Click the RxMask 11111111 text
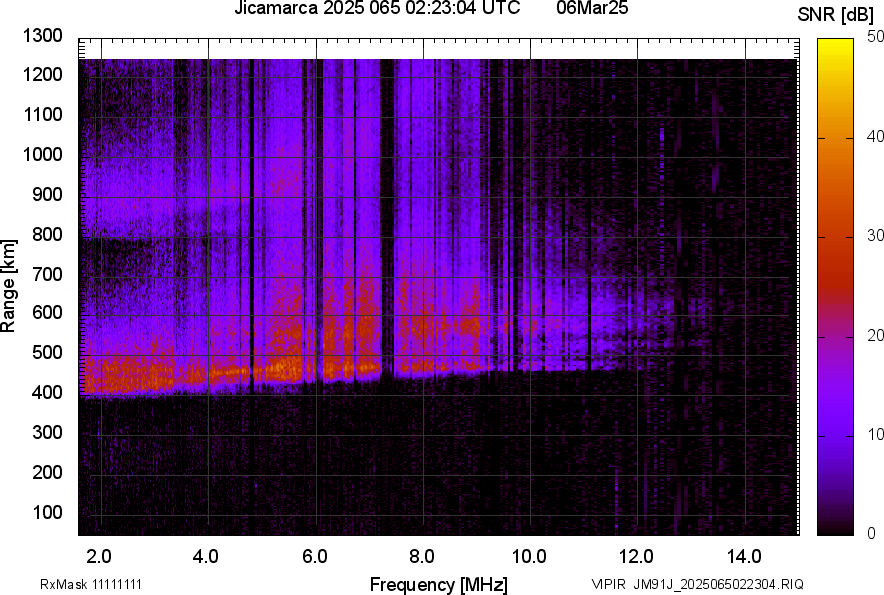This screenshot has height=595, width=884. [97, 584]
